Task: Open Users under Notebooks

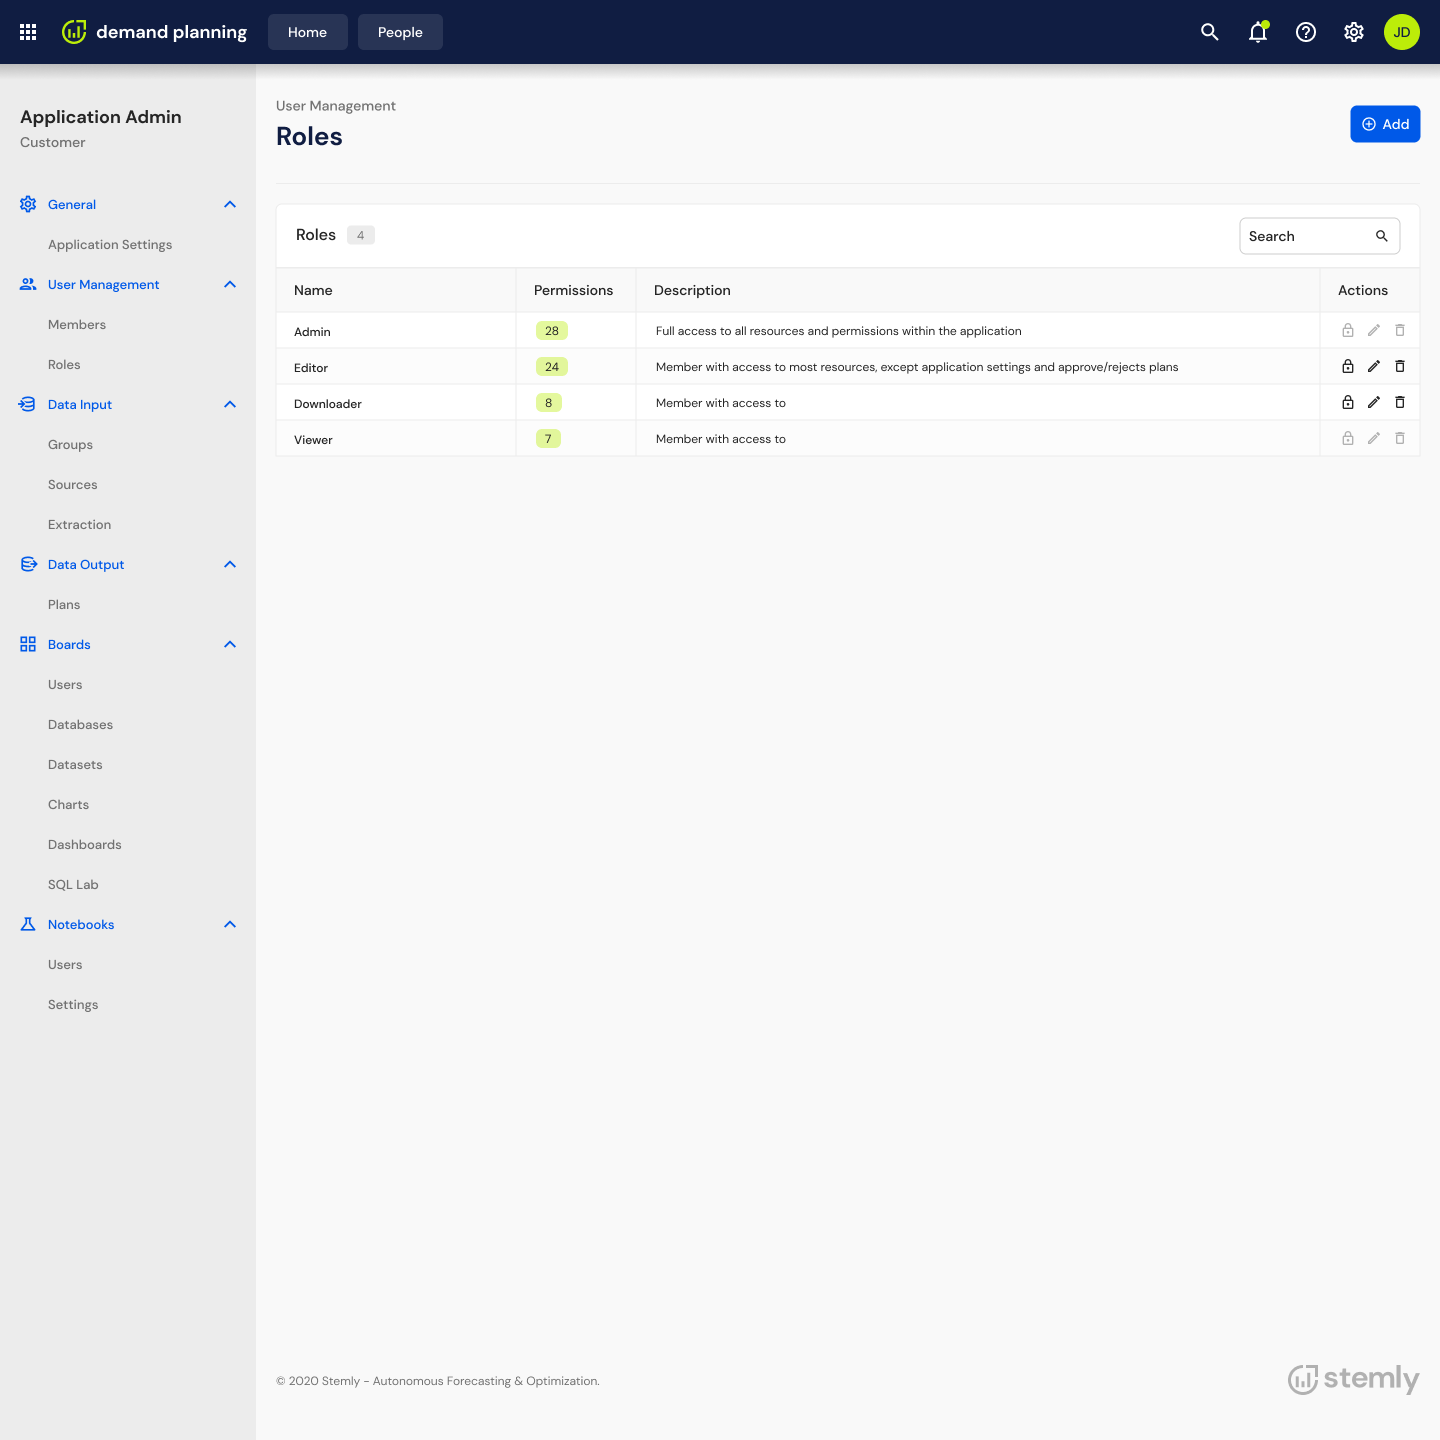Action: click(x=65, y=964)
